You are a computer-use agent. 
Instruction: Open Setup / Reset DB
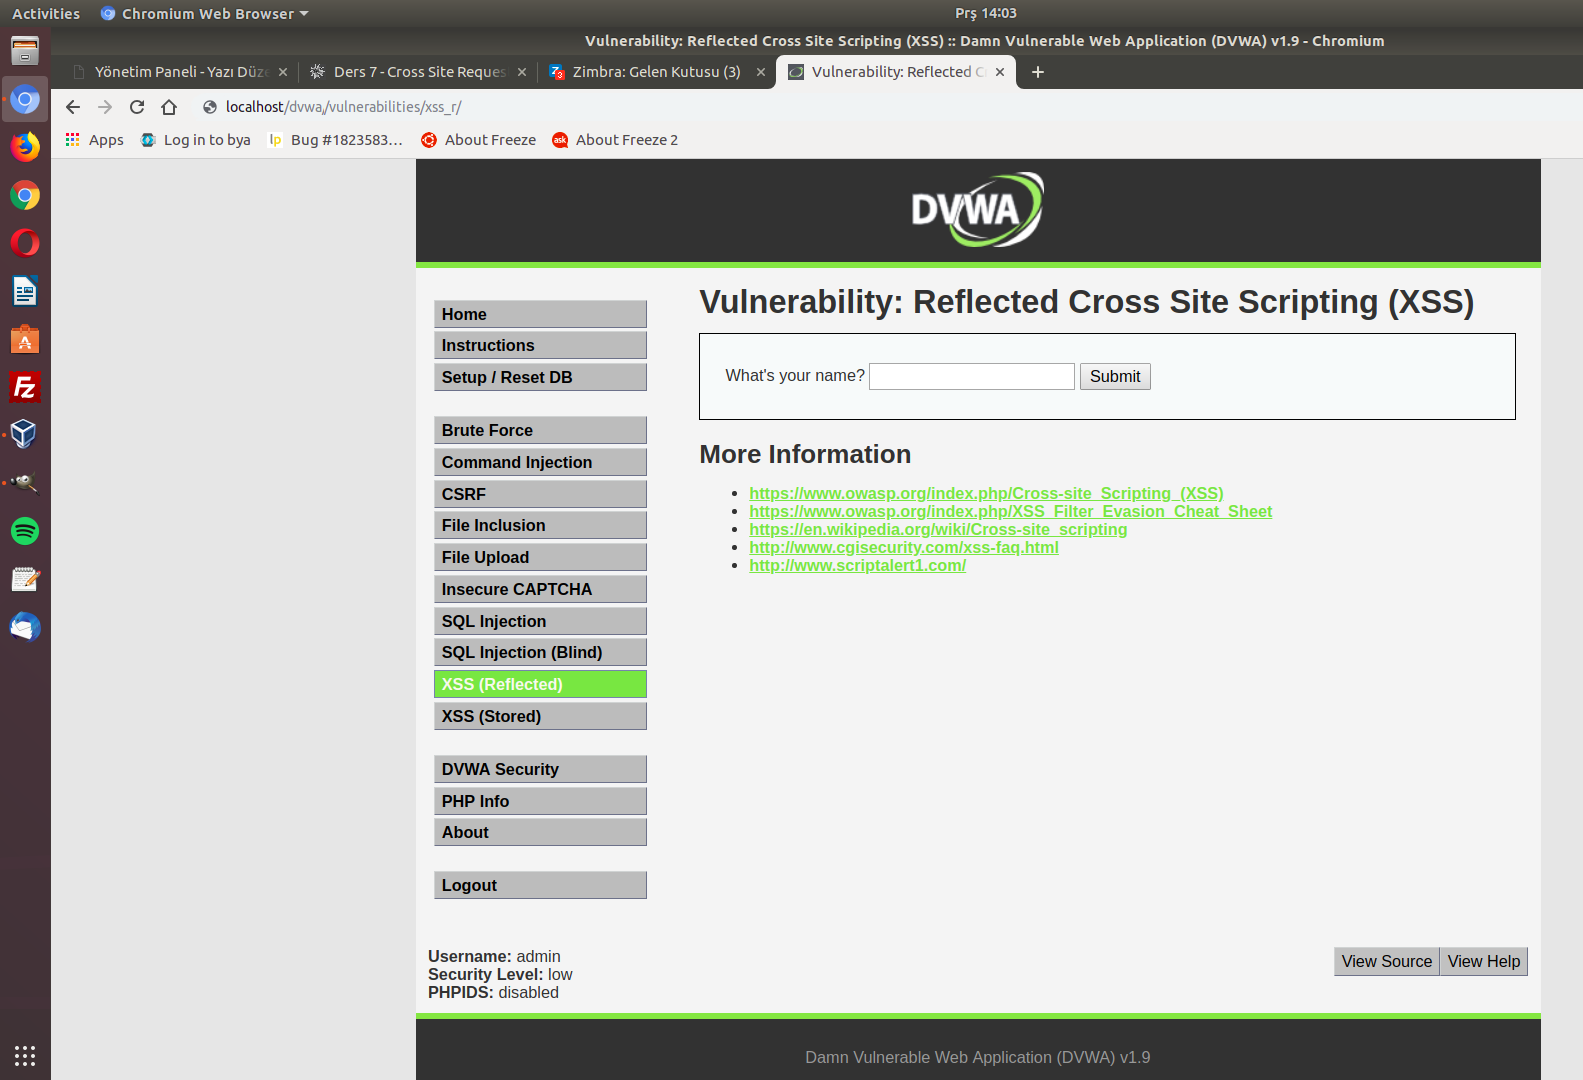540,377
